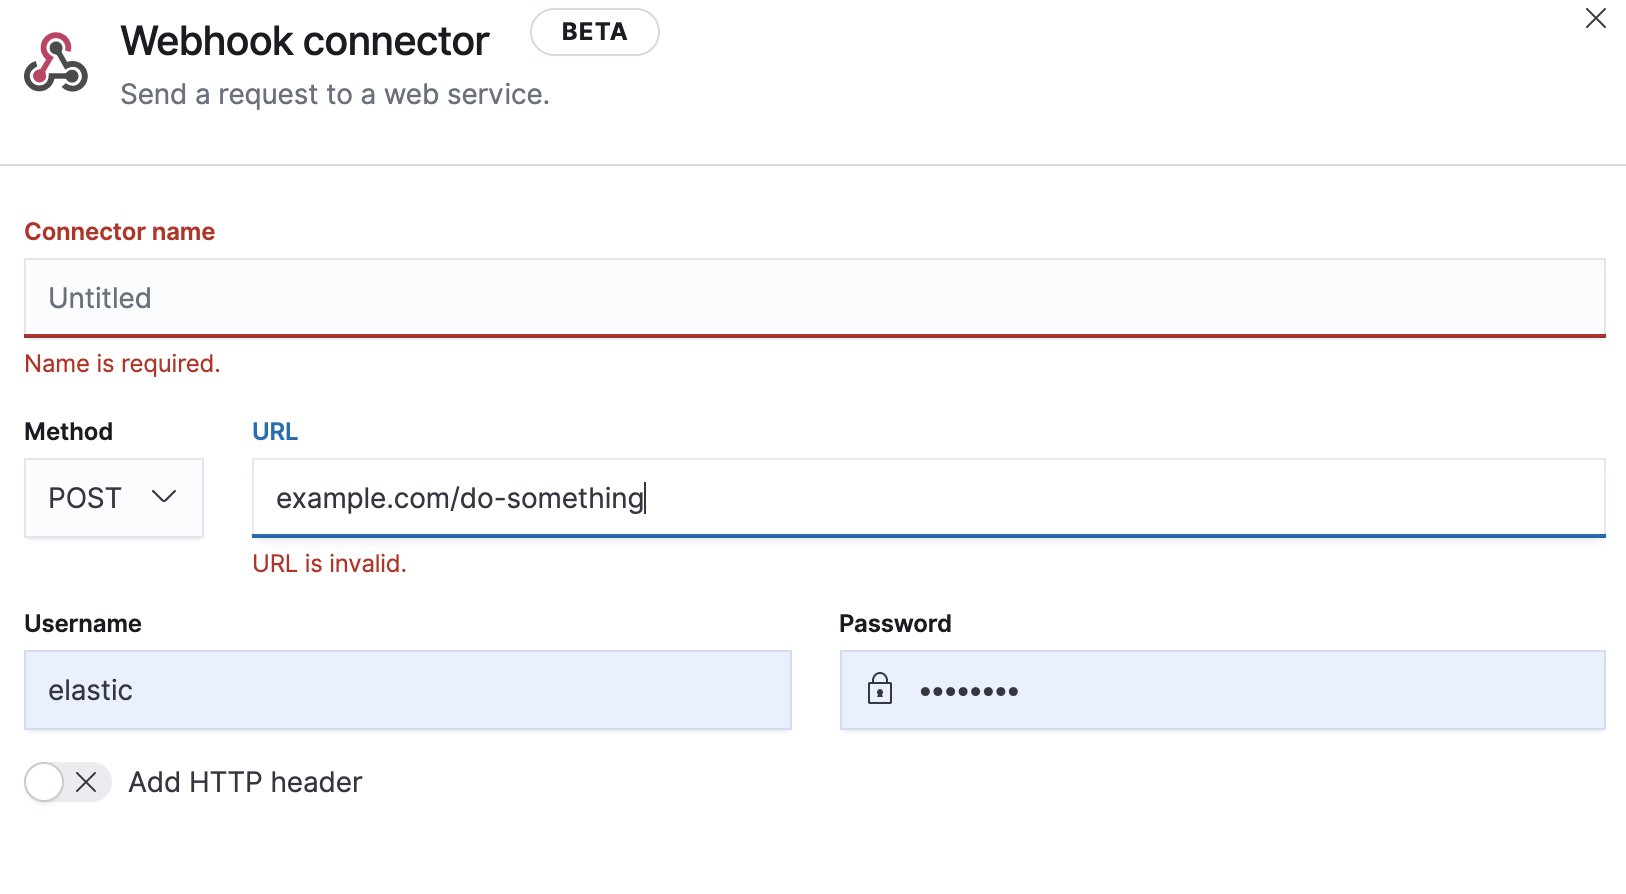The width and height of the screenshot is (1626, 894).
Task: Click the Username label
Action: pos(83,624)
